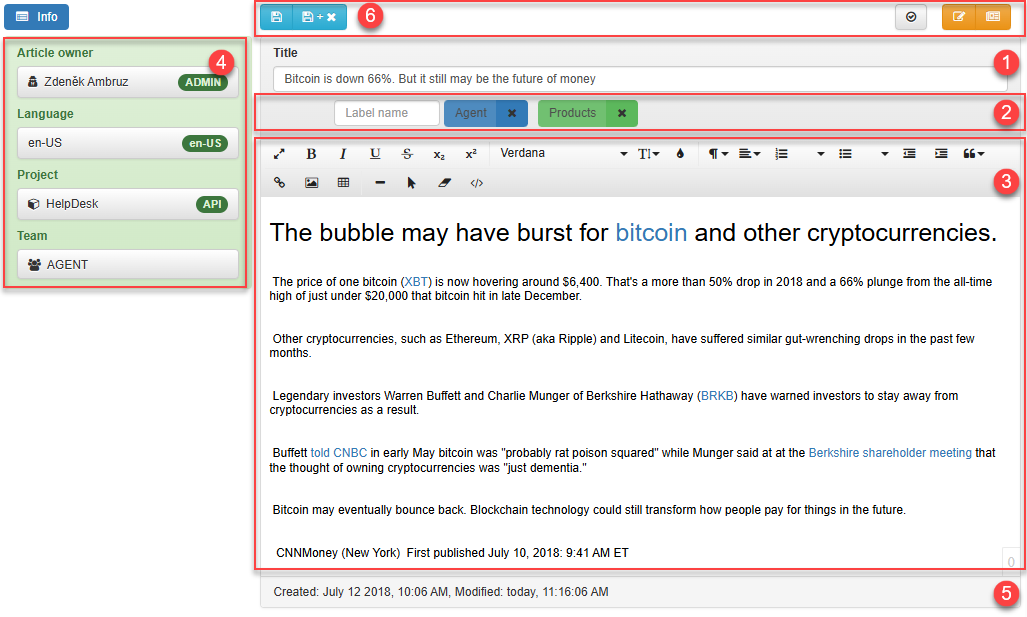Click the orange edit pencil button

958,17
